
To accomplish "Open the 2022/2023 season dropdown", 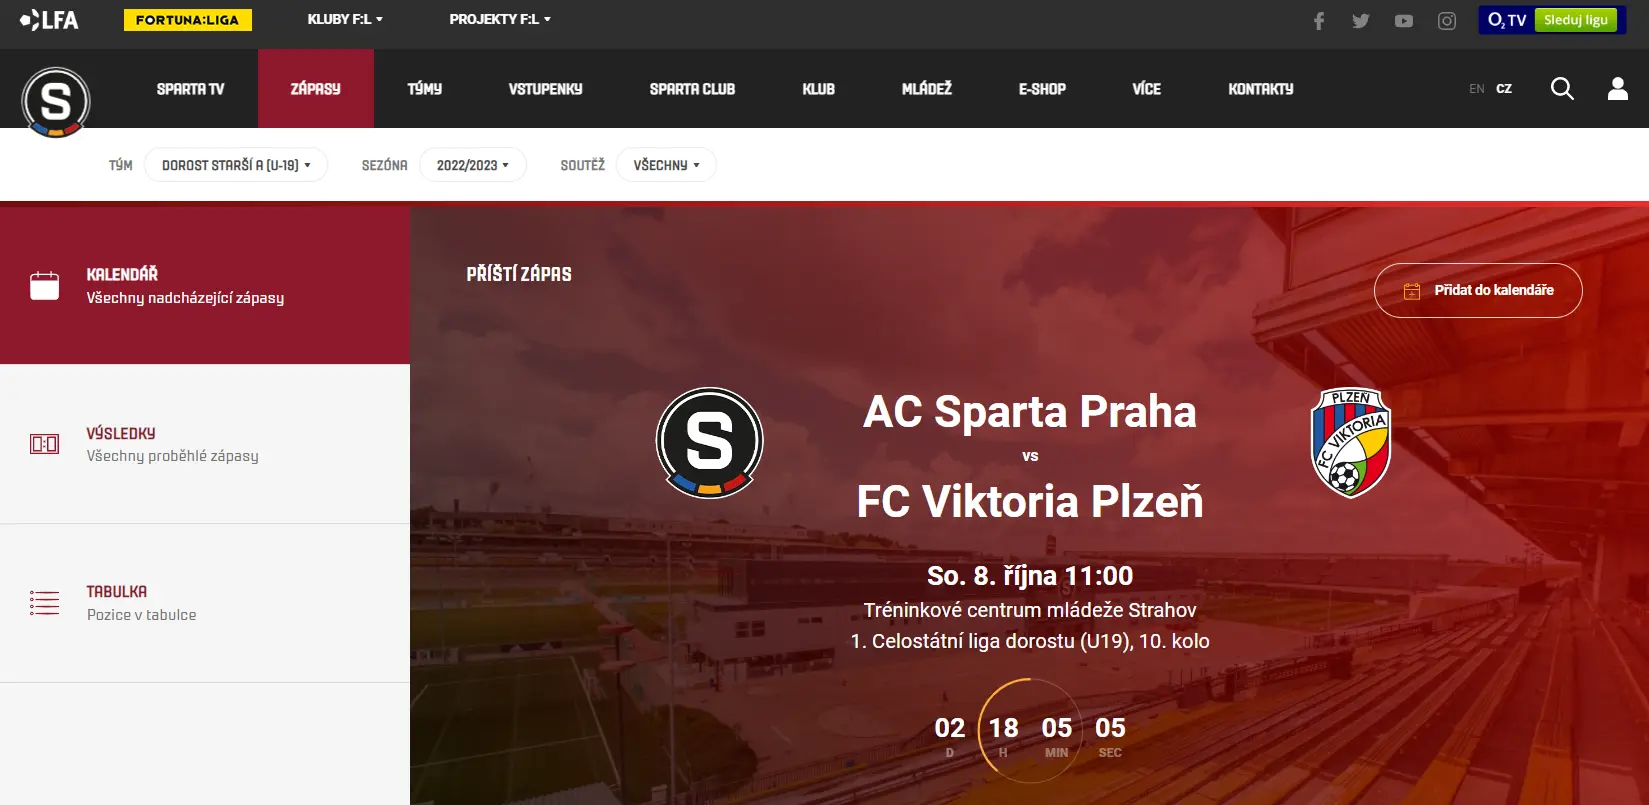I will point(473,165).
